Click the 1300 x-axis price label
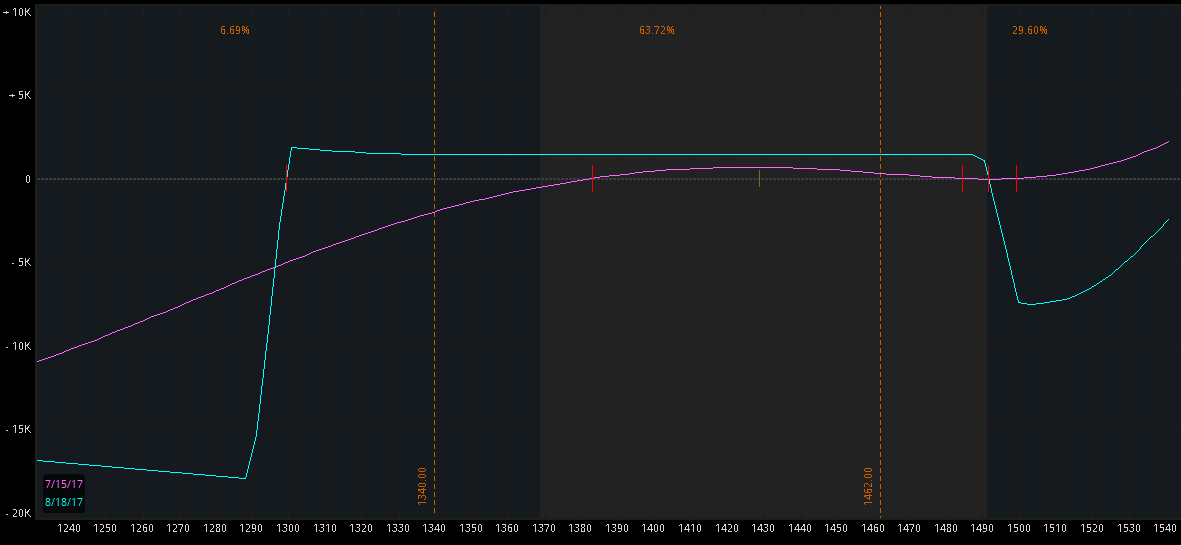Screen dimensions: 1181x545 pyautogui.click(x=288, y=528)
